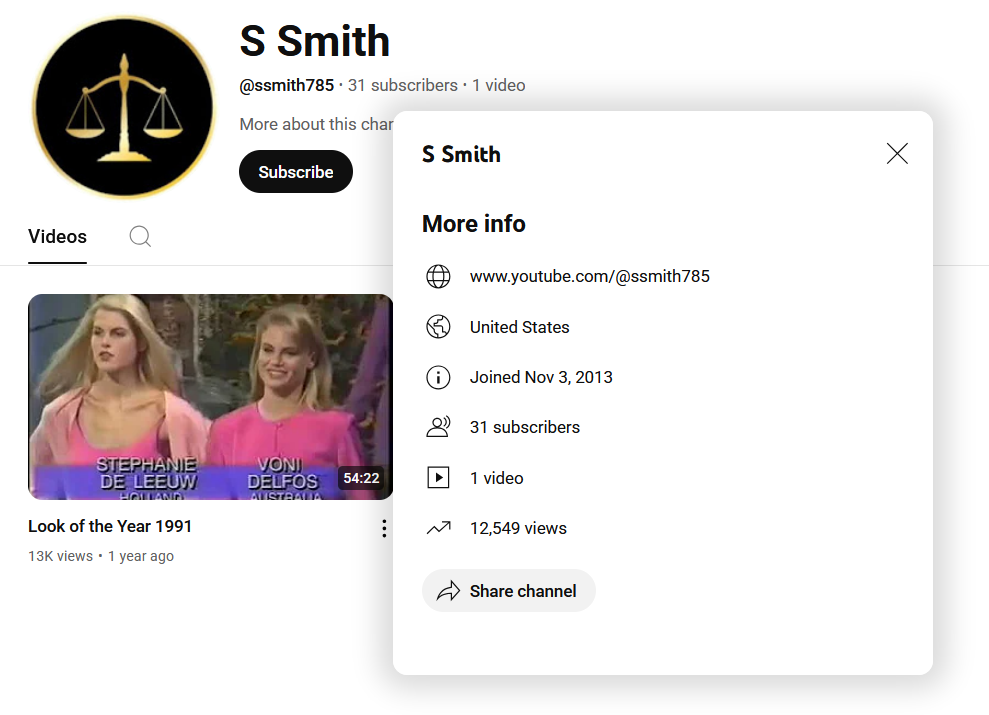Click the S Smith channel name heading
Viewport: 989px width, 715px height.
315,42
